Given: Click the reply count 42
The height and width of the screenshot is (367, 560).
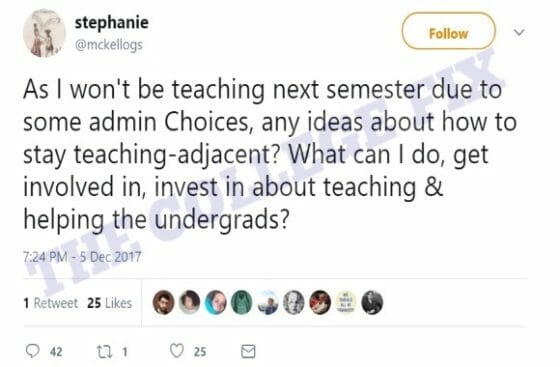Looking at the screenshot, I should [x=56, y=352].
